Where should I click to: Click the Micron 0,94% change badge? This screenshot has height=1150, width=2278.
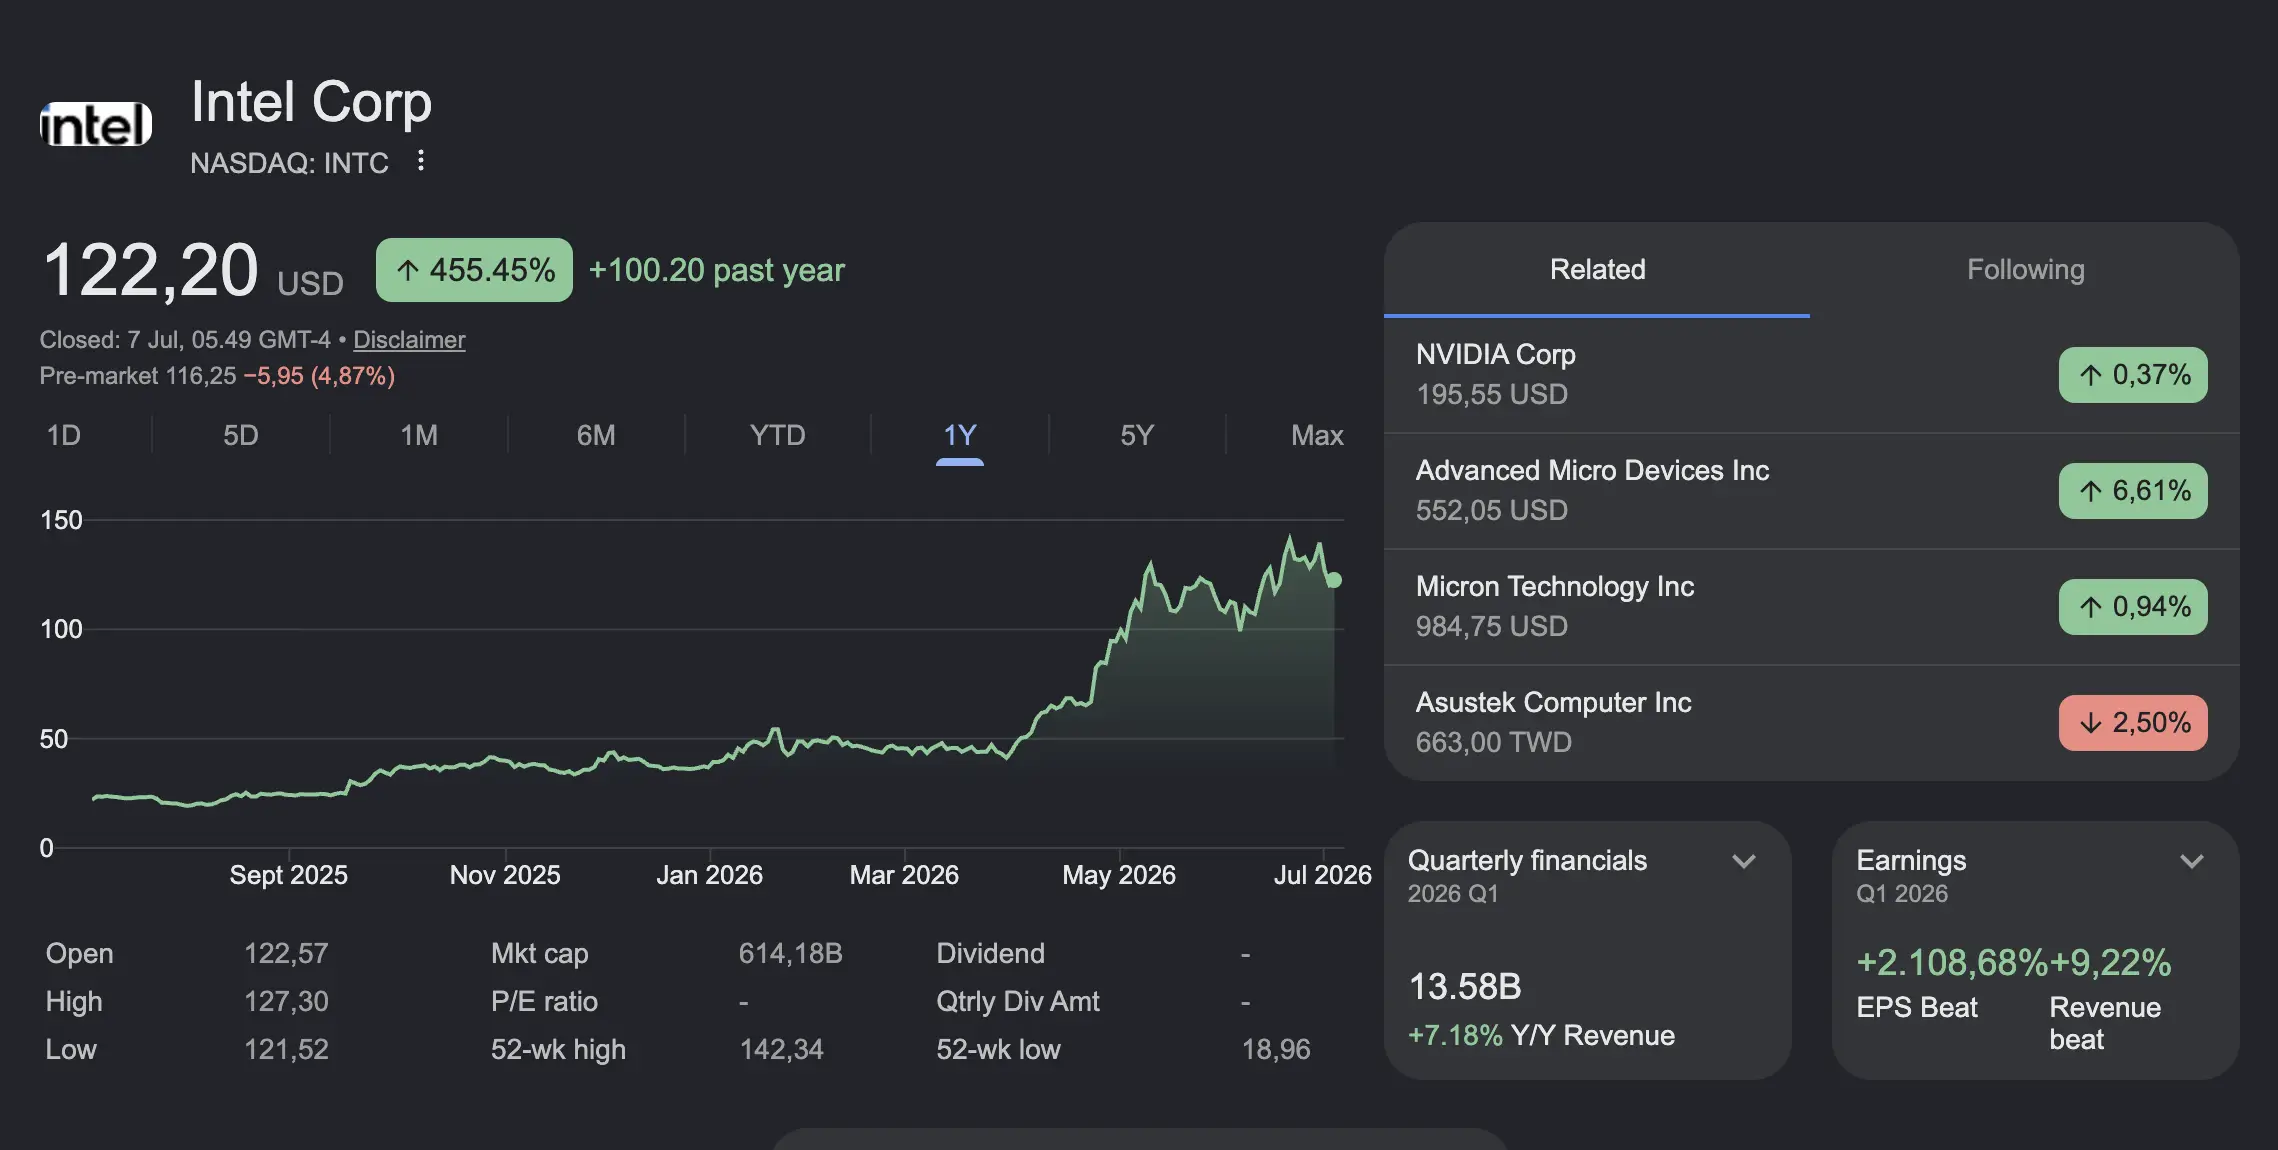2133,607
